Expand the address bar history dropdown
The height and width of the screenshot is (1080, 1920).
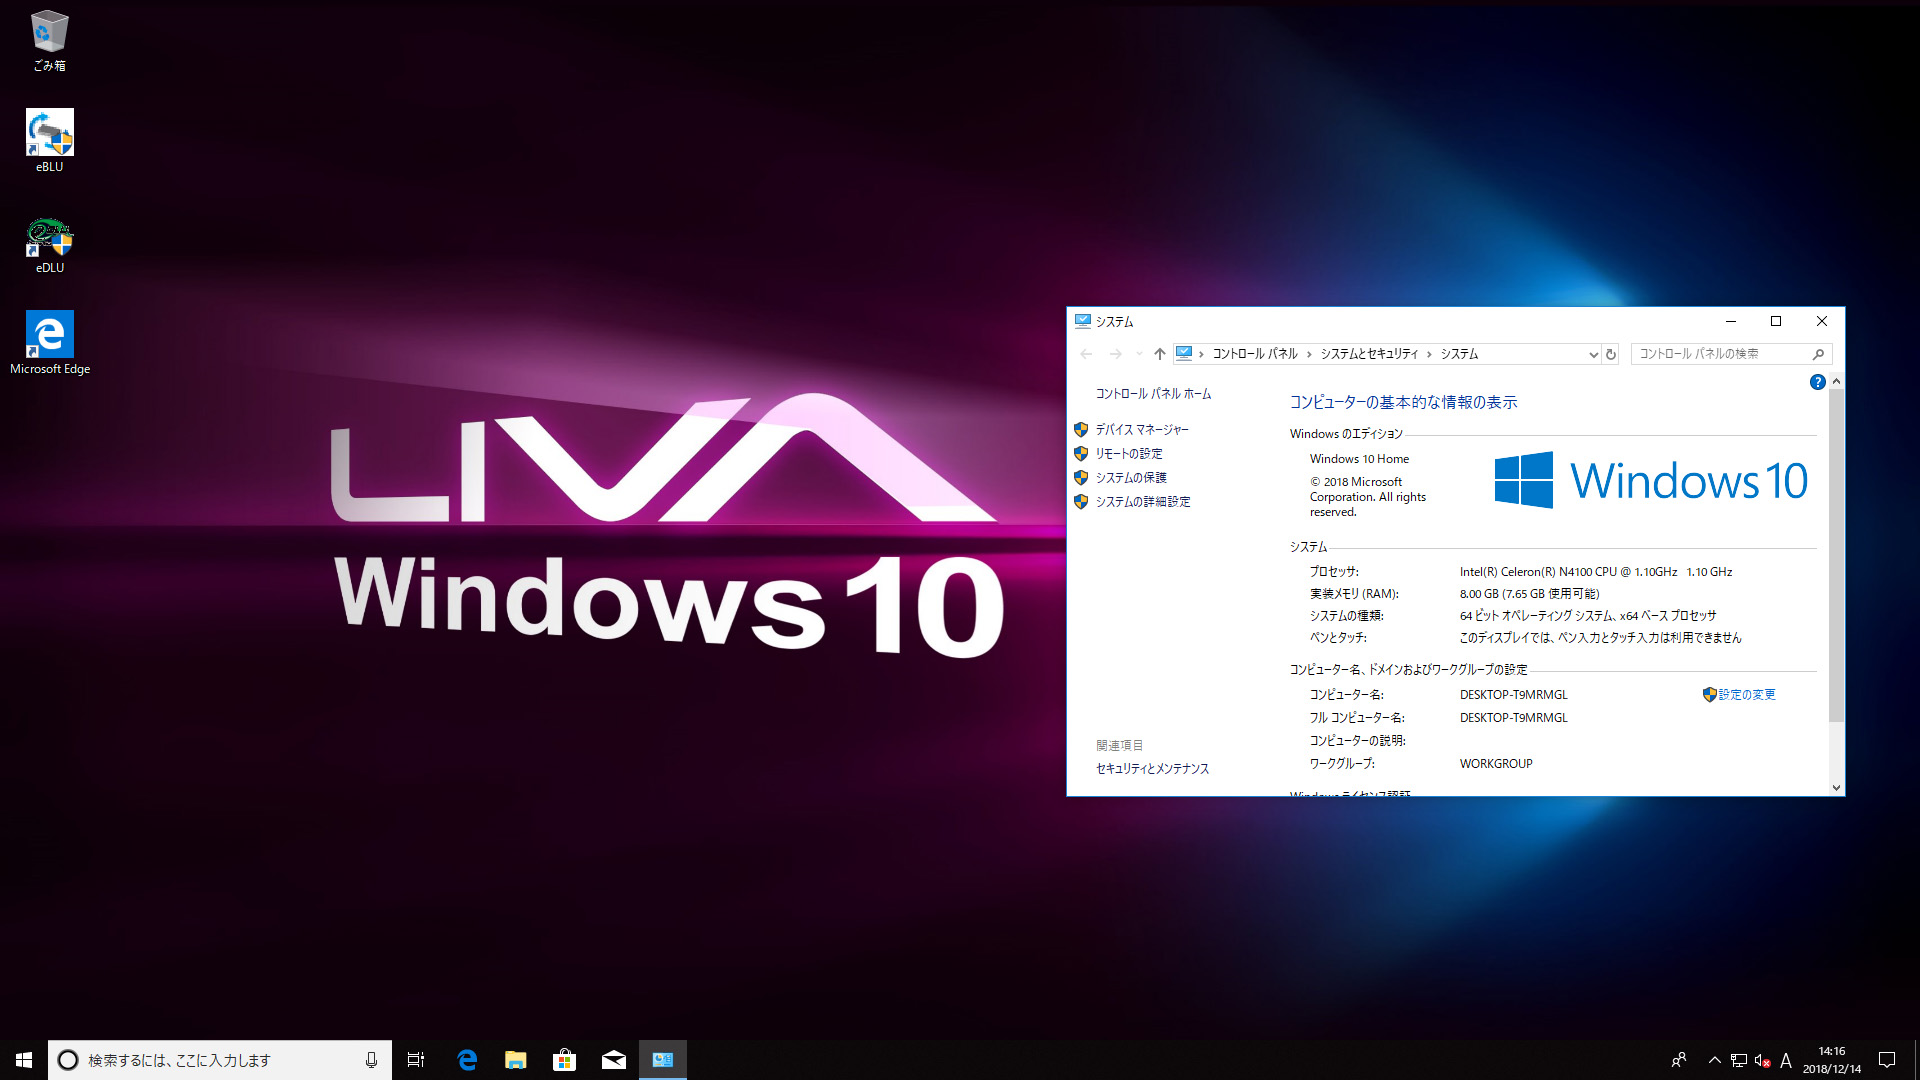tap(1593, 354)
